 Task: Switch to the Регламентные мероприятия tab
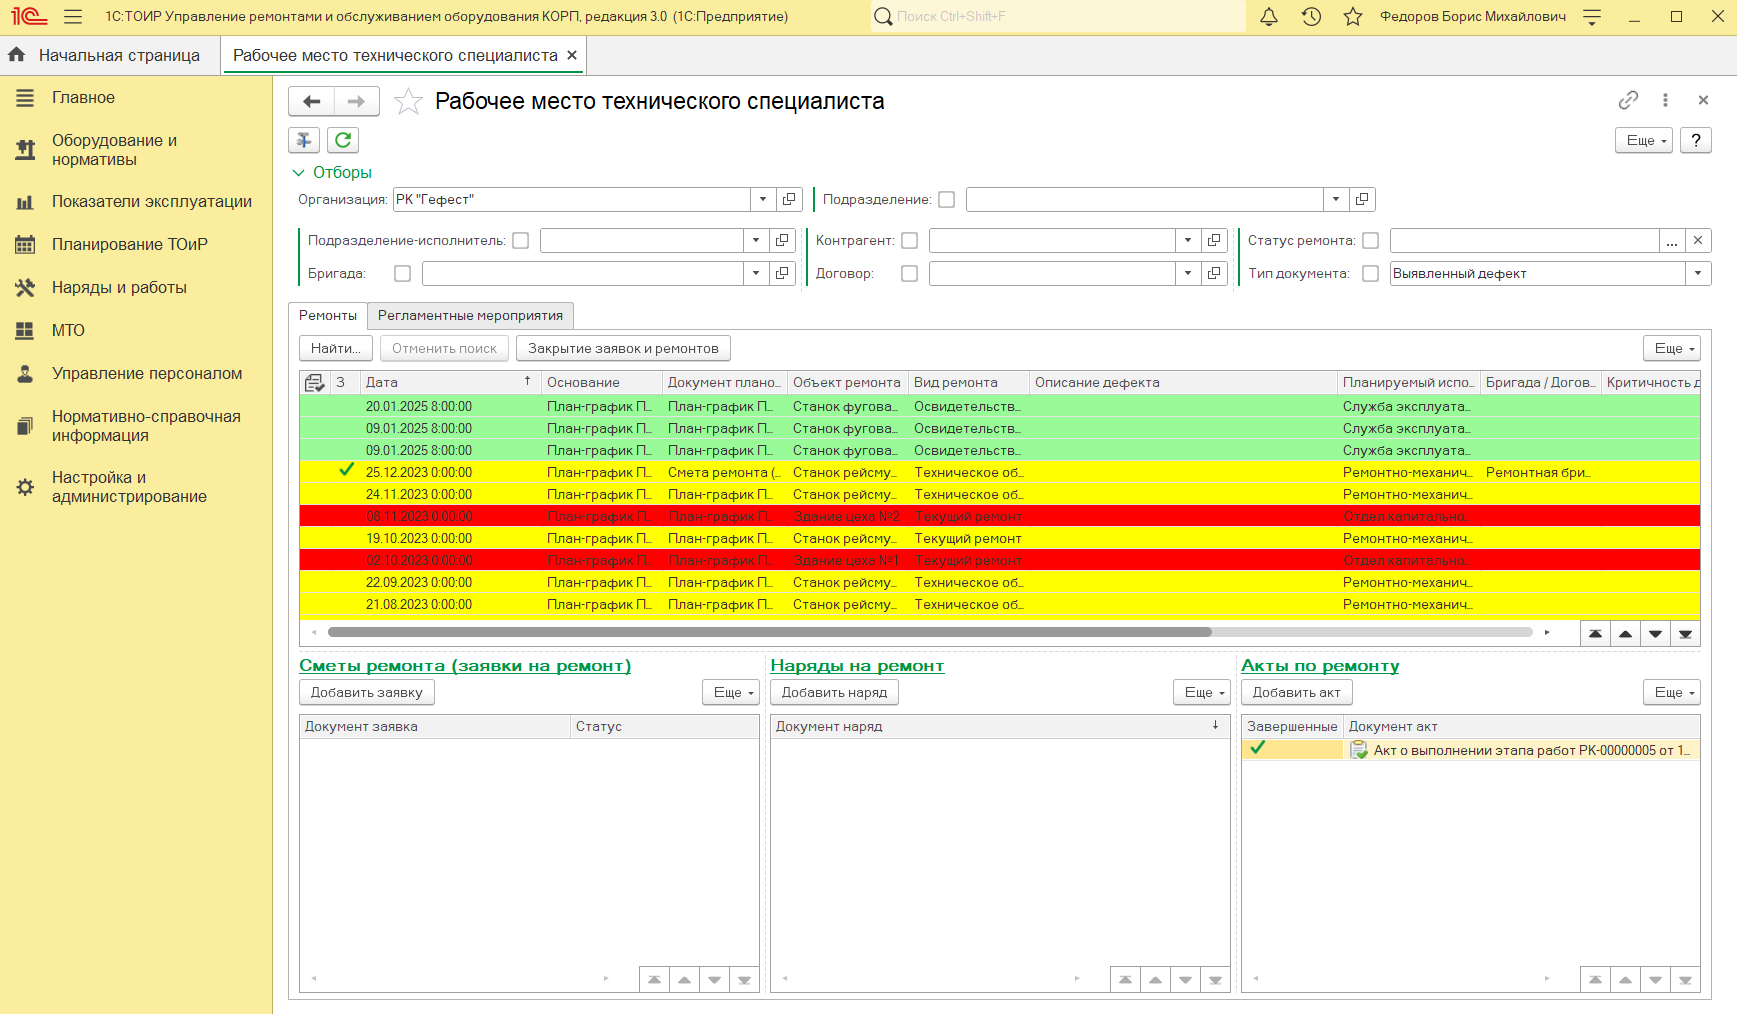[470, 316]
